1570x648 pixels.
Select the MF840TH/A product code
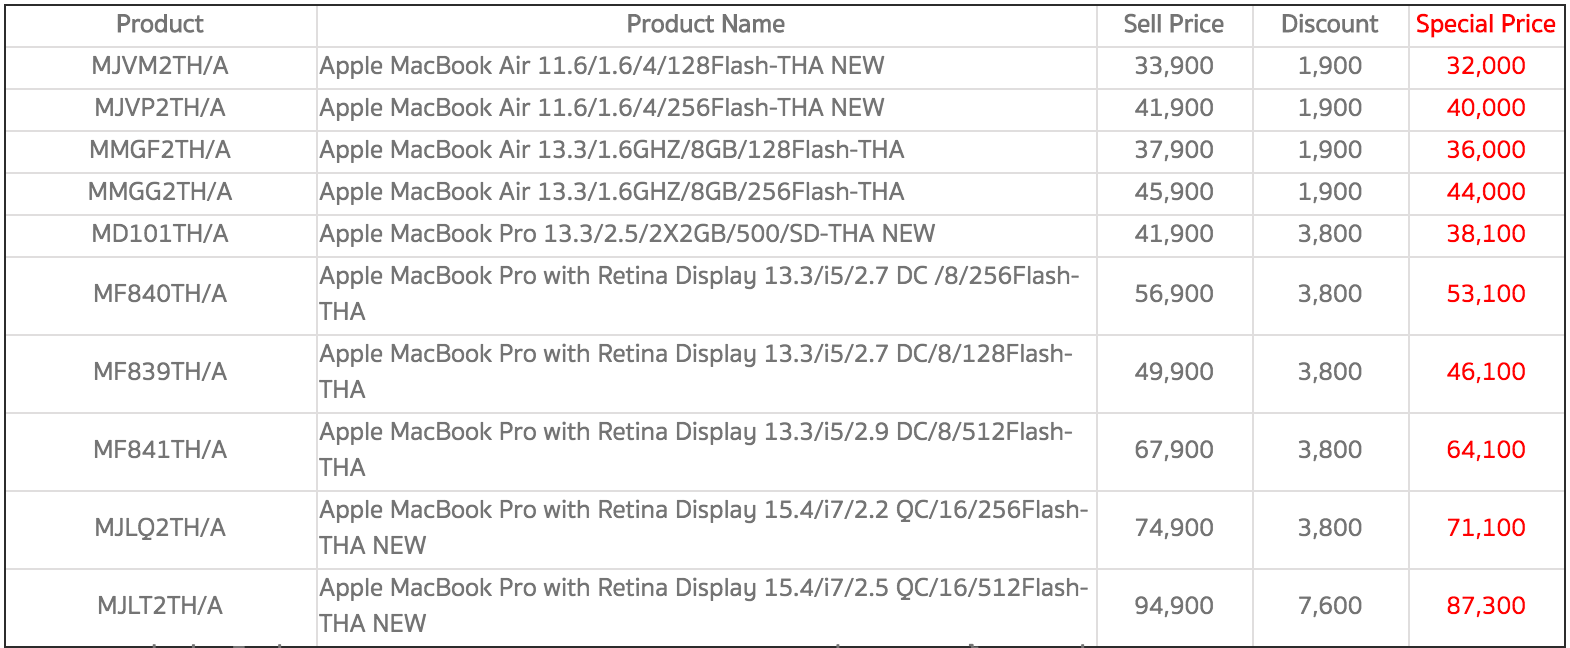click(x=160, y=294)
